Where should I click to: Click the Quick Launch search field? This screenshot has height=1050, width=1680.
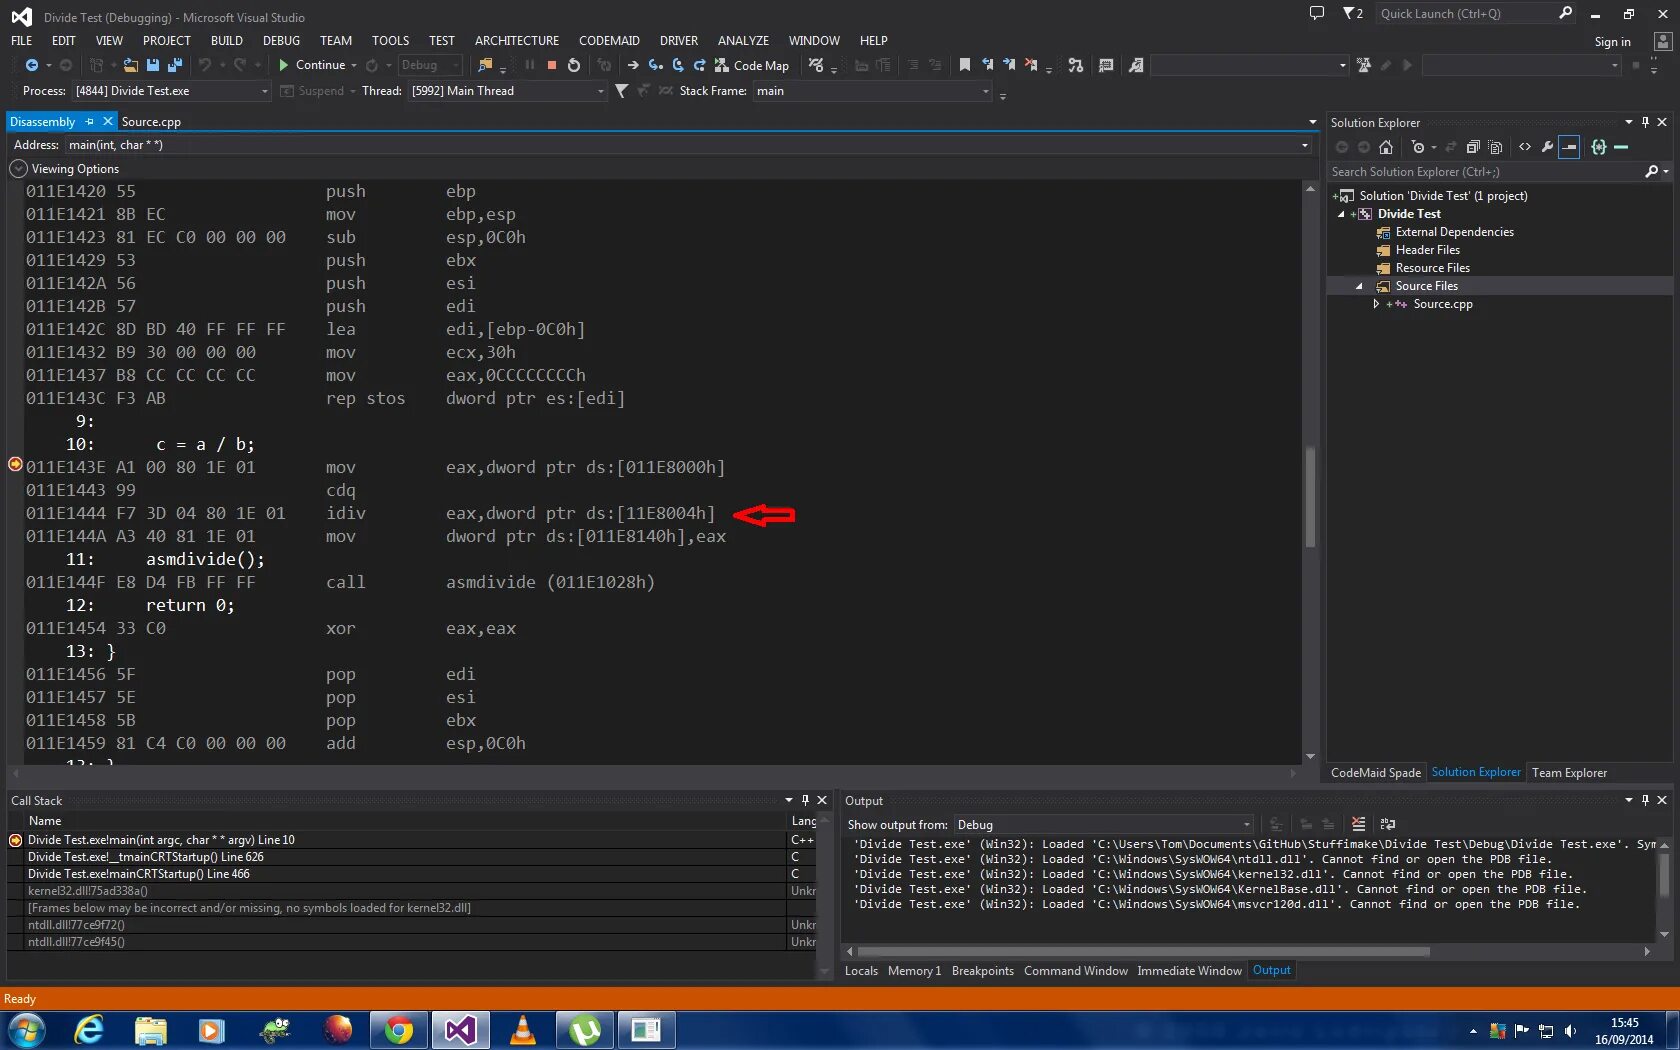pyautogui.click(x=1465, y=13)
